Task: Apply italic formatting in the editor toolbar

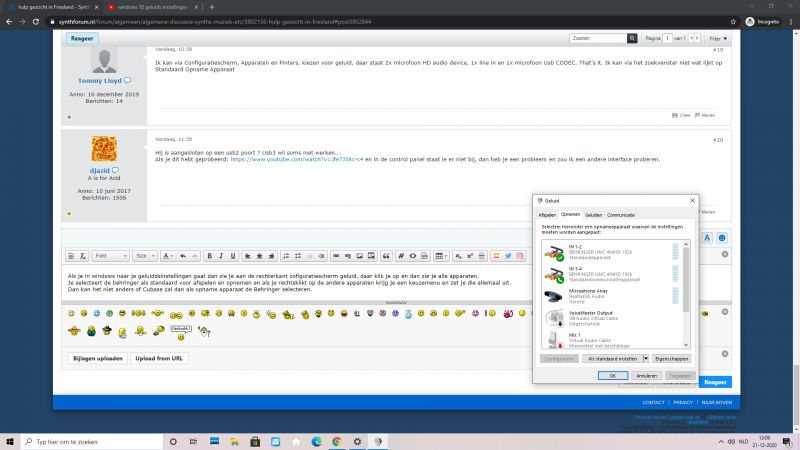Action: coord(221,256)
